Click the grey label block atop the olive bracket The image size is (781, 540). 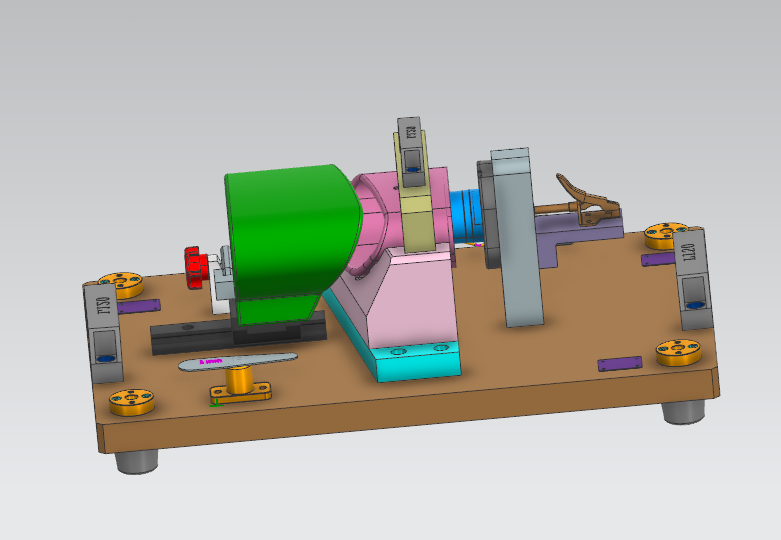click(x=411, y=152)
